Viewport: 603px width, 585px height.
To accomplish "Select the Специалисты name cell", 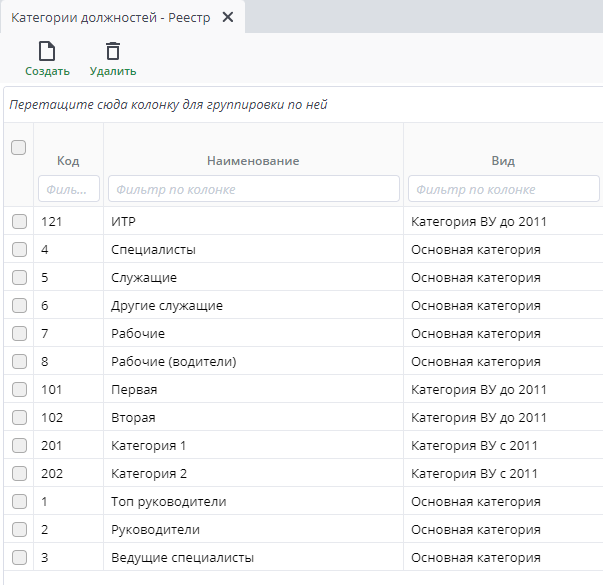I will tap(253, 250).
